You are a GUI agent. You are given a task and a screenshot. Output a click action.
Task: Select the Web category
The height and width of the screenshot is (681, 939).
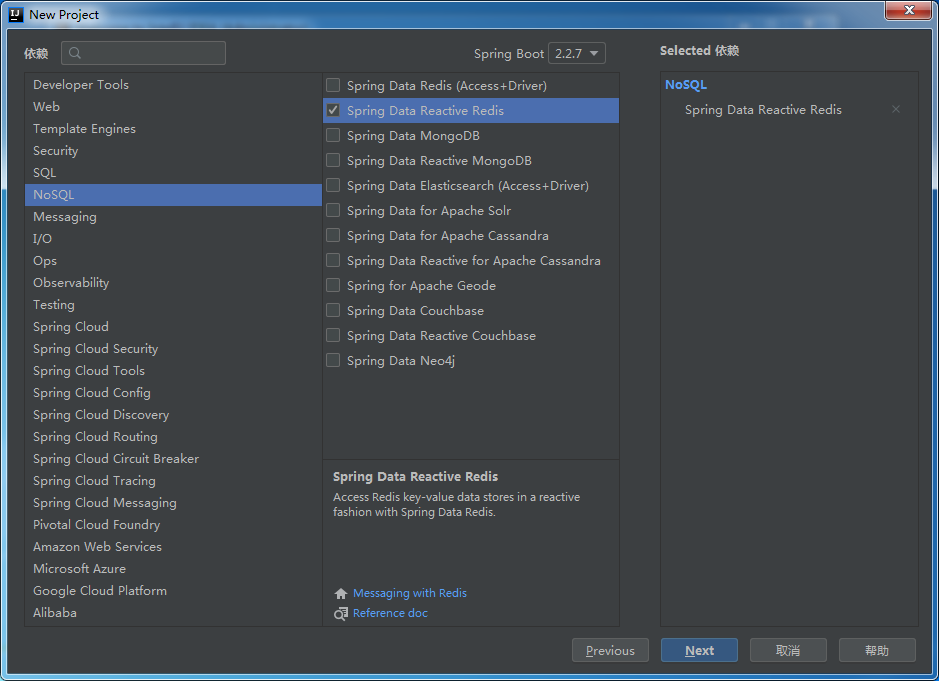(173, 107)
